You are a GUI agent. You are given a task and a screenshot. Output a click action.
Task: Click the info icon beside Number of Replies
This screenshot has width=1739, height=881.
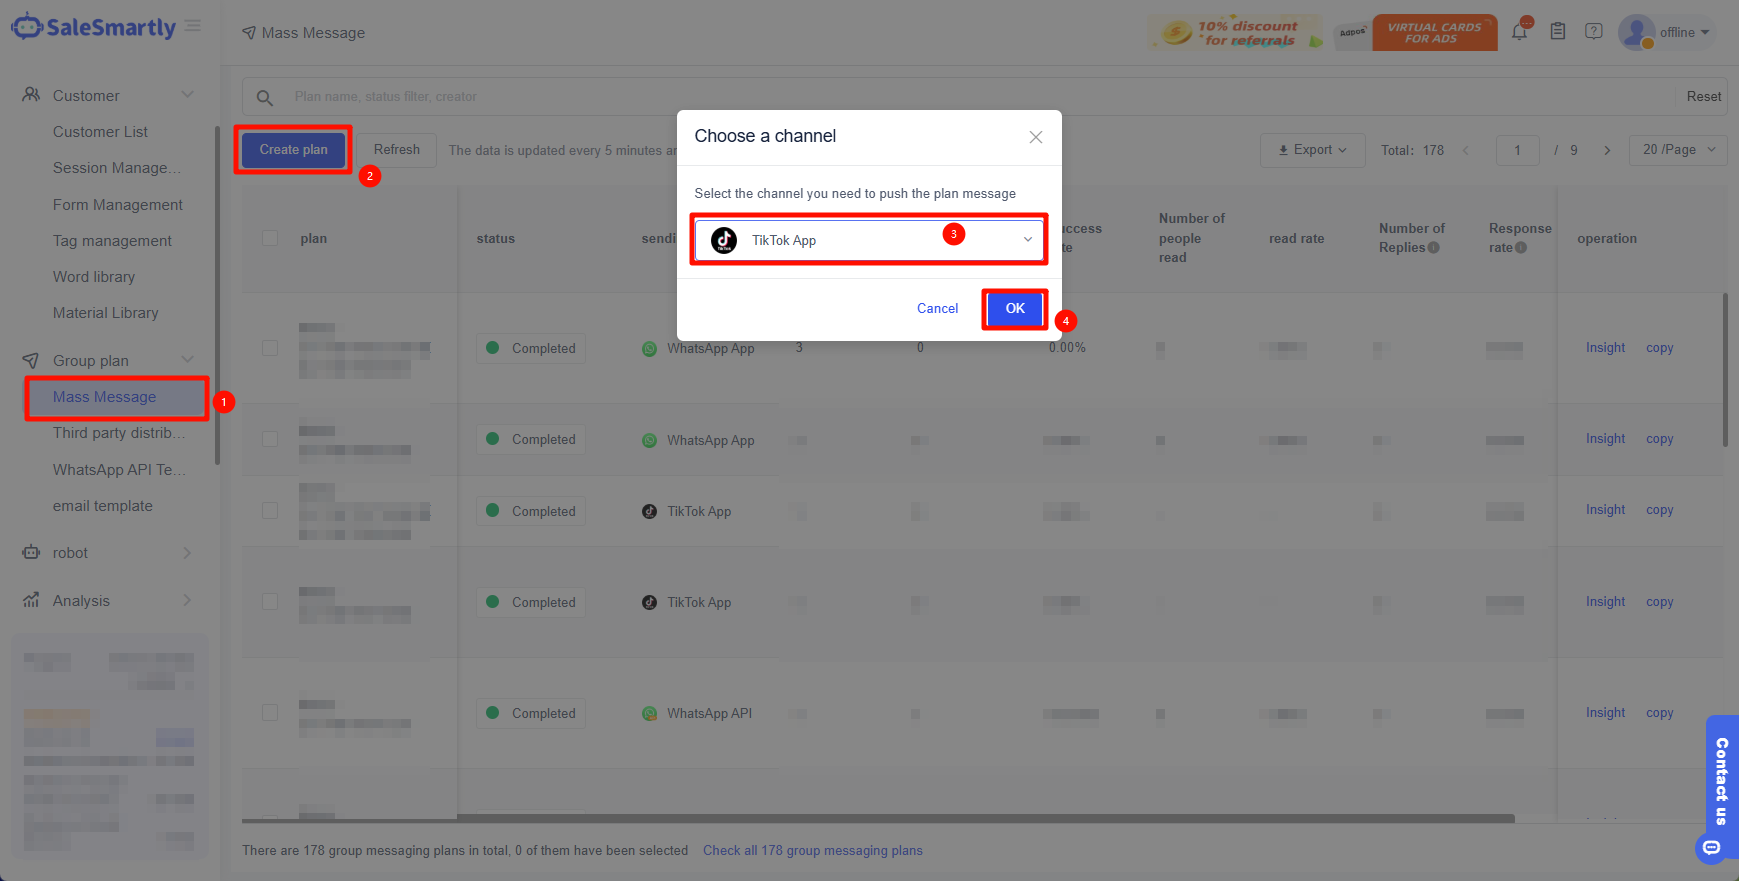coord(1434,248)
